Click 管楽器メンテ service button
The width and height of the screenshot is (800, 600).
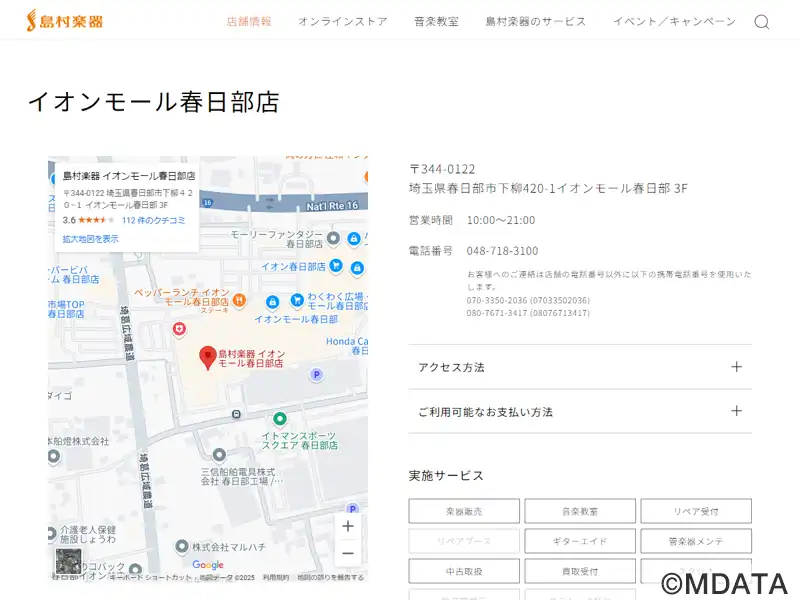click(696, 541)
